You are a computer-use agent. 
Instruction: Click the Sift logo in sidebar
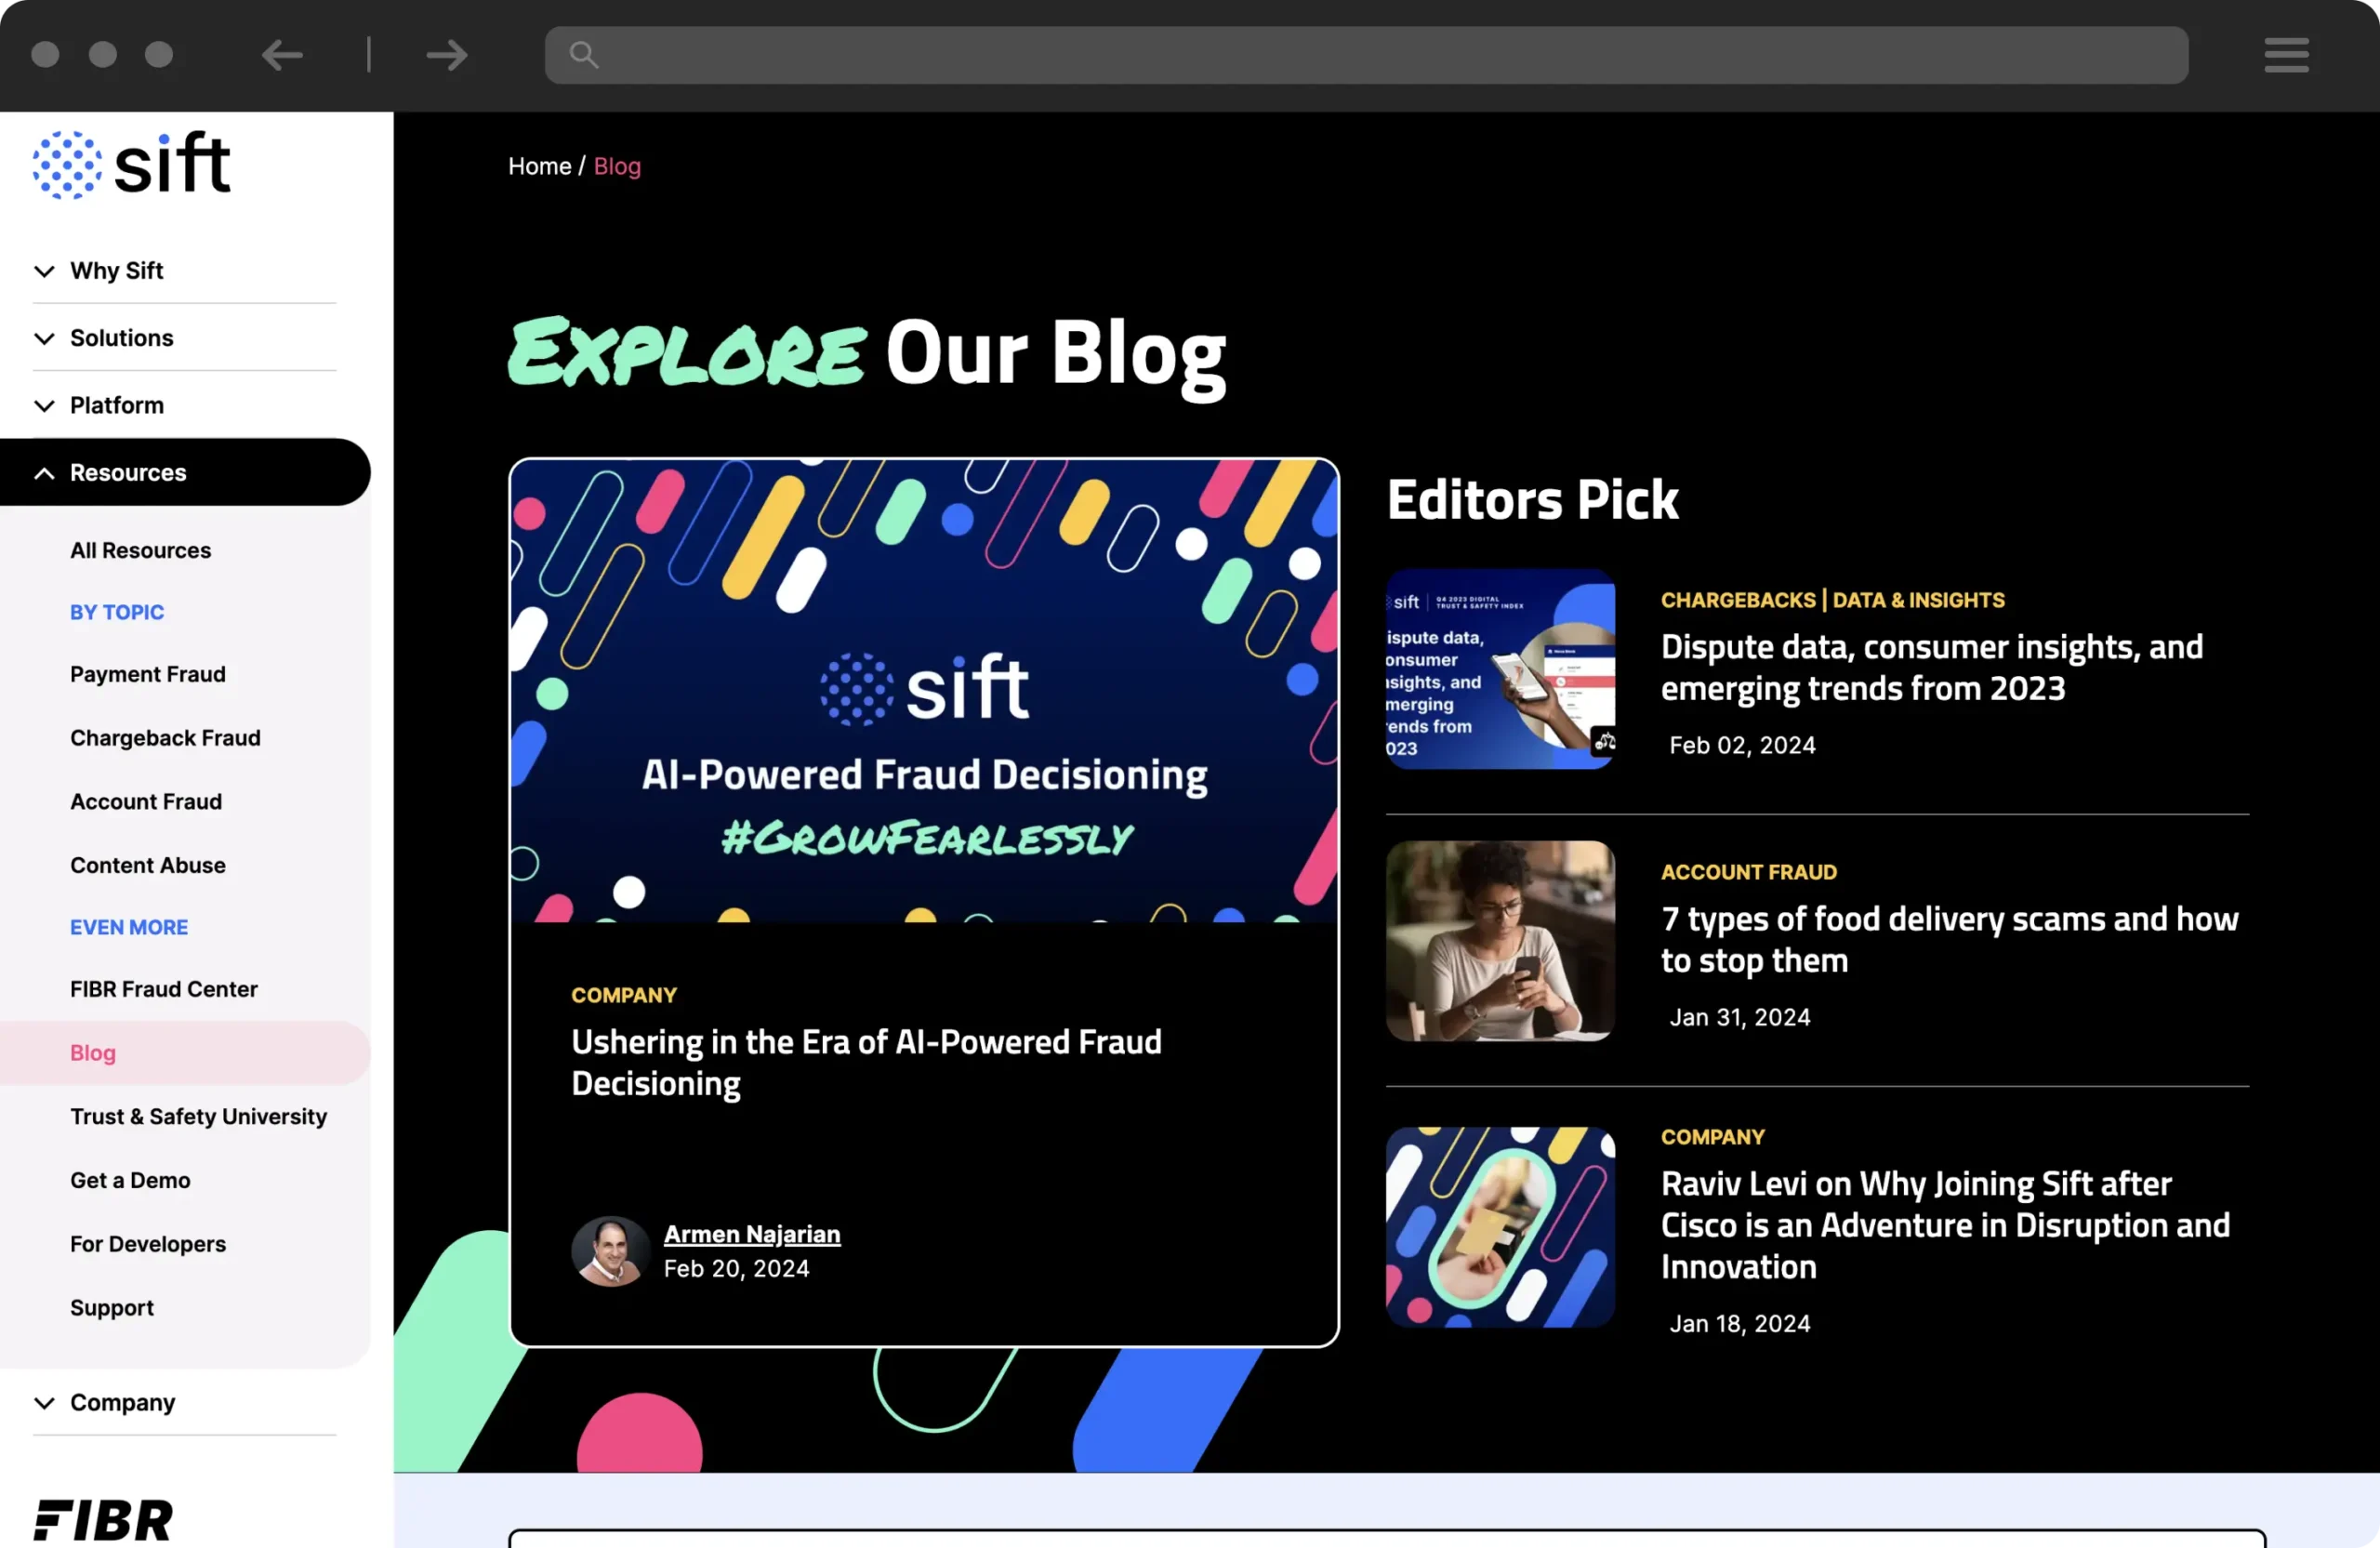tap(132, 164)
